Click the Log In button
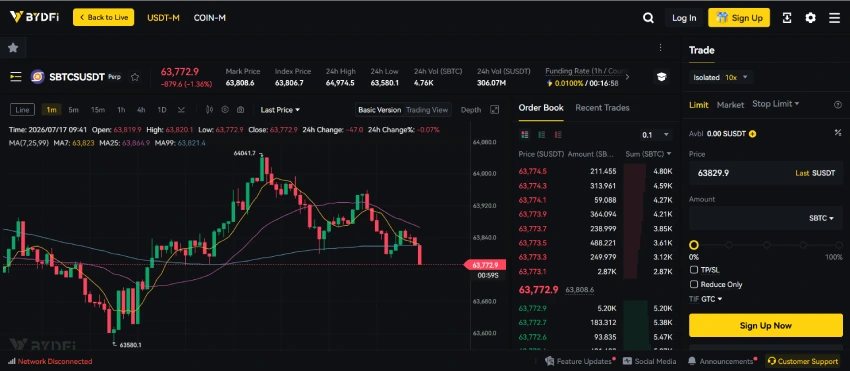This screenshot has width=850, height=371. pyautogui.click(x=684, y=18)
